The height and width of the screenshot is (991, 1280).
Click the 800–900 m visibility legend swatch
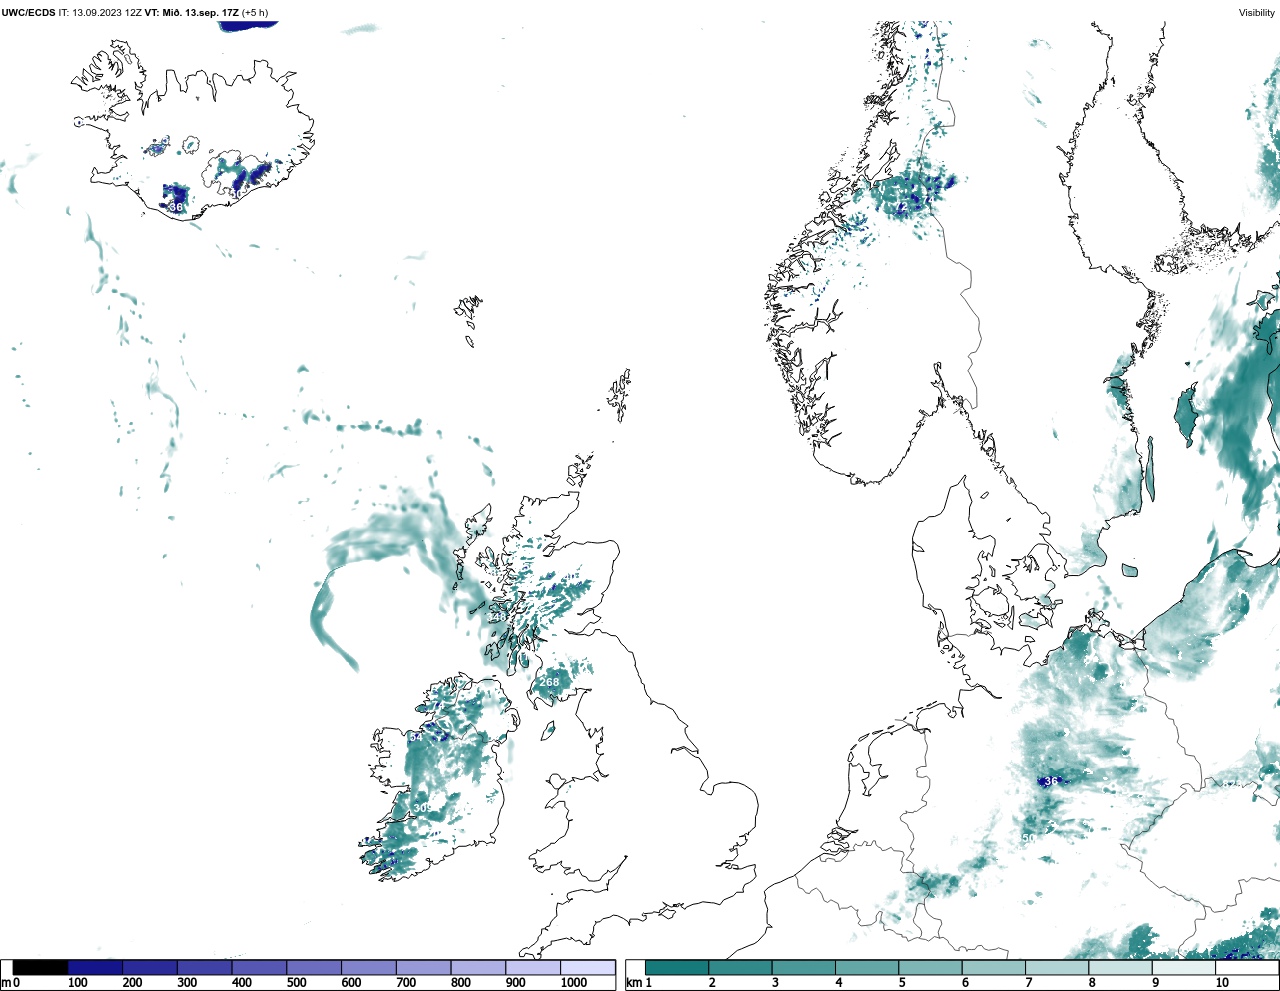(x=477, y=967)
